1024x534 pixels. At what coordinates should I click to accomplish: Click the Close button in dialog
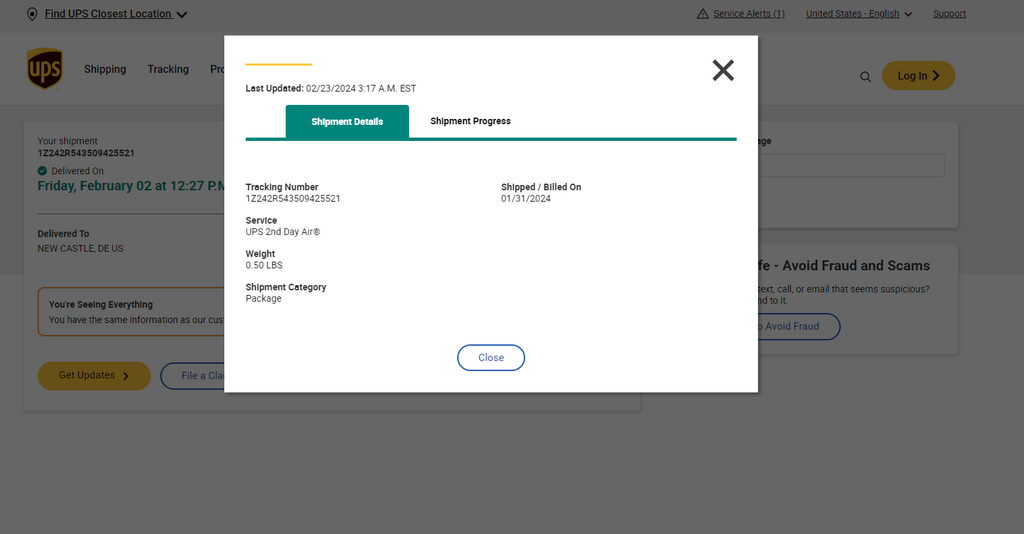coord(491,358)
